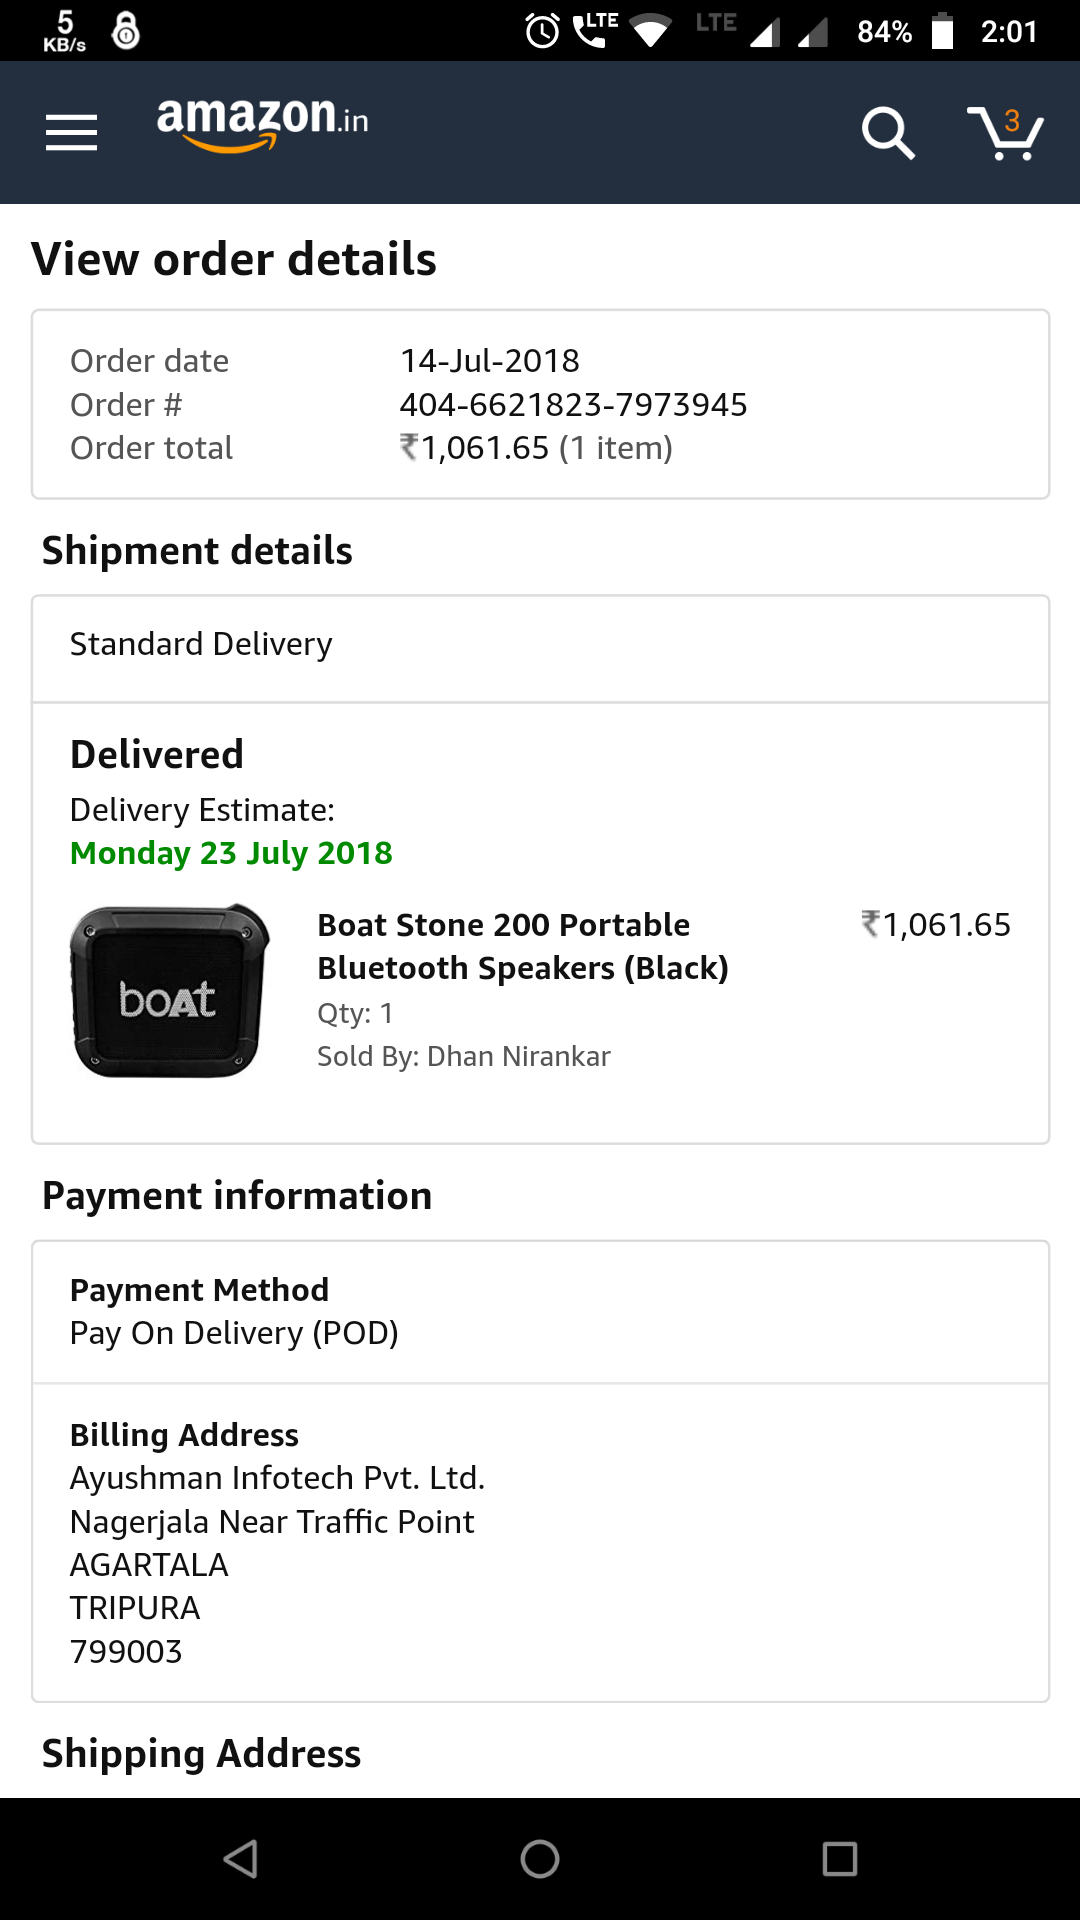Open the shopping cart with 3 items
Viewport: 1080px width, 1920px height.
(1005, 133)
